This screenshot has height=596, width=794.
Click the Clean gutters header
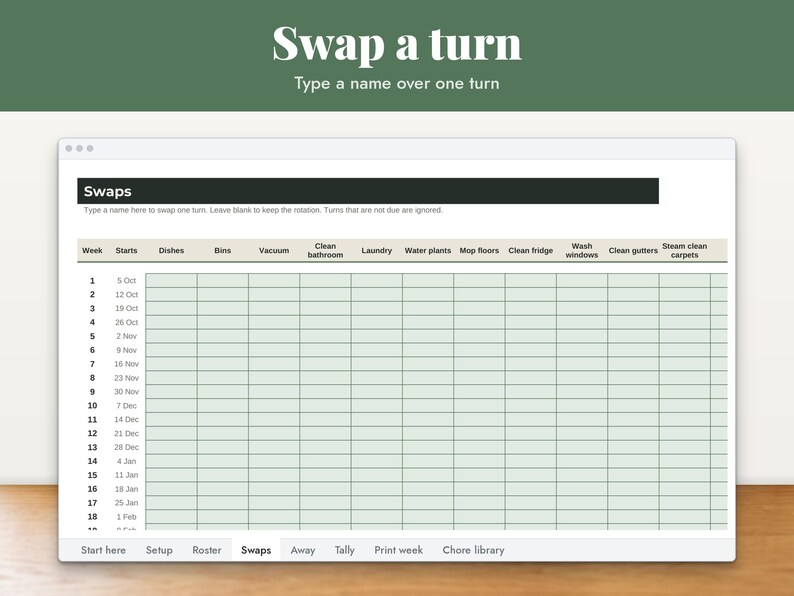pos(633,251)
